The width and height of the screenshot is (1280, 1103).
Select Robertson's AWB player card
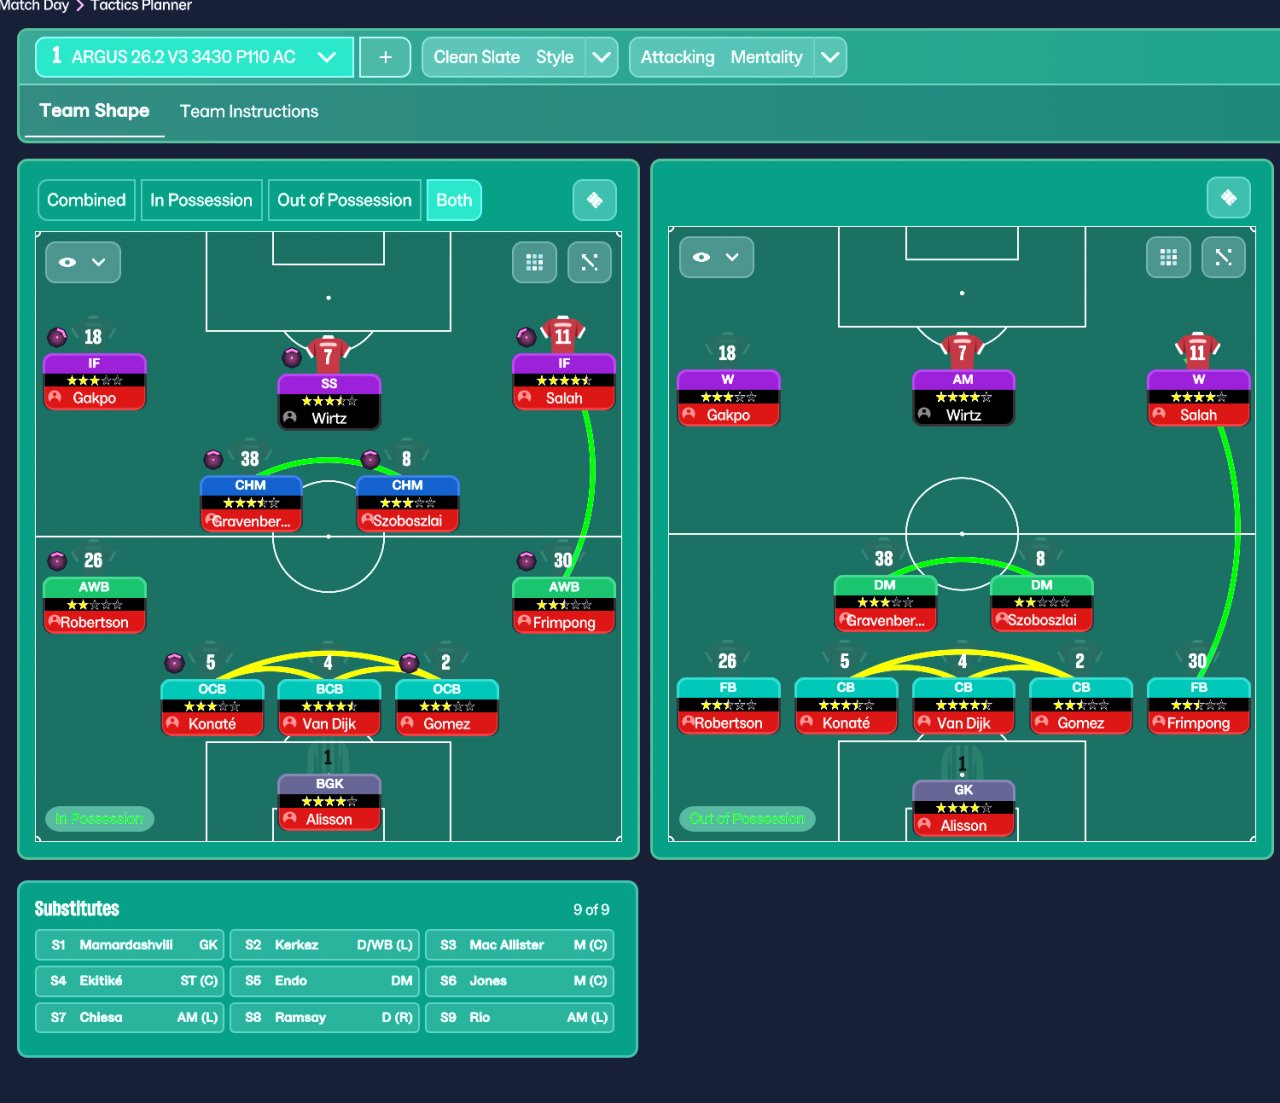pyautogui.click(x=95, y=606)
